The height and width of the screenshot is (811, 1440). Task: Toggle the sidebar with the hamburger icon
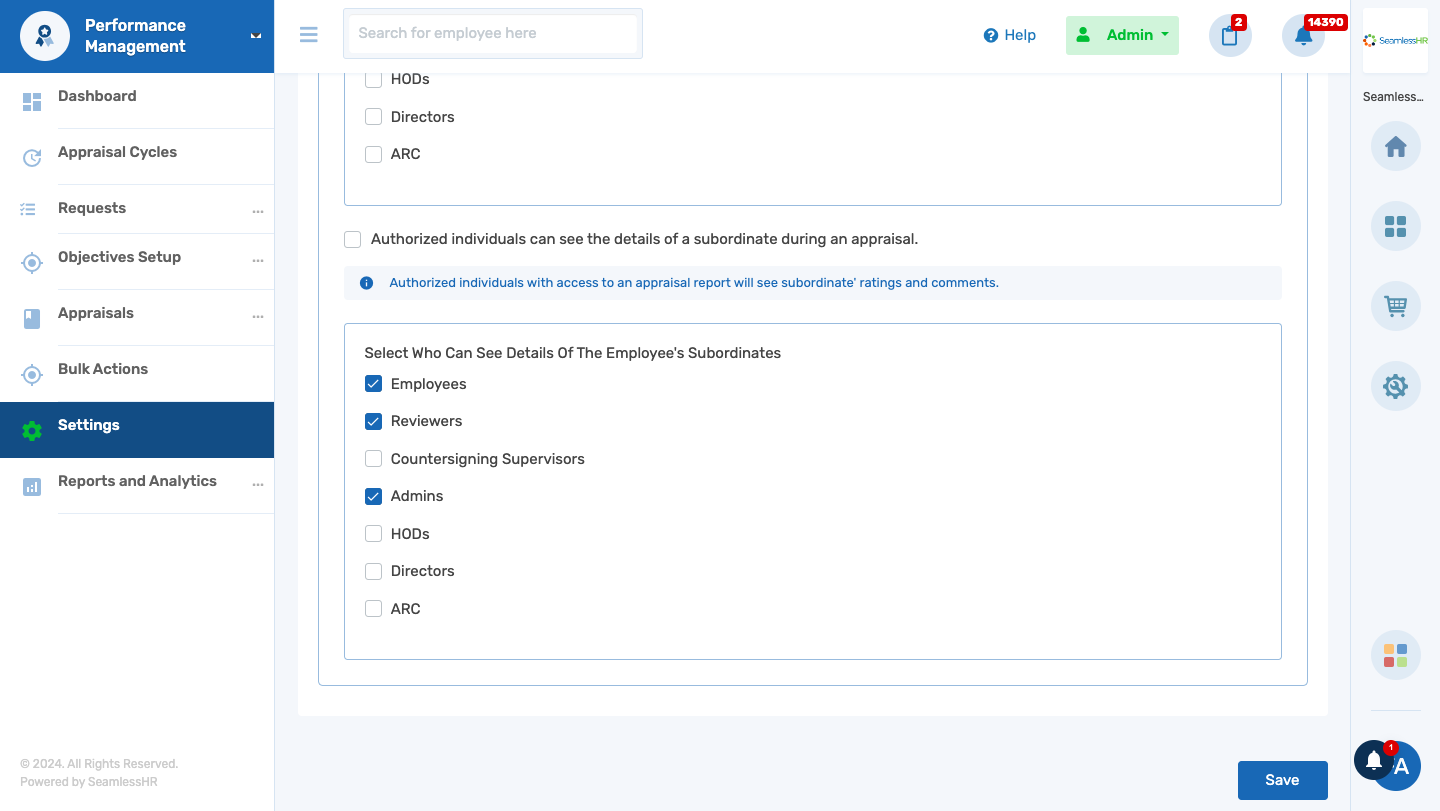308,34
